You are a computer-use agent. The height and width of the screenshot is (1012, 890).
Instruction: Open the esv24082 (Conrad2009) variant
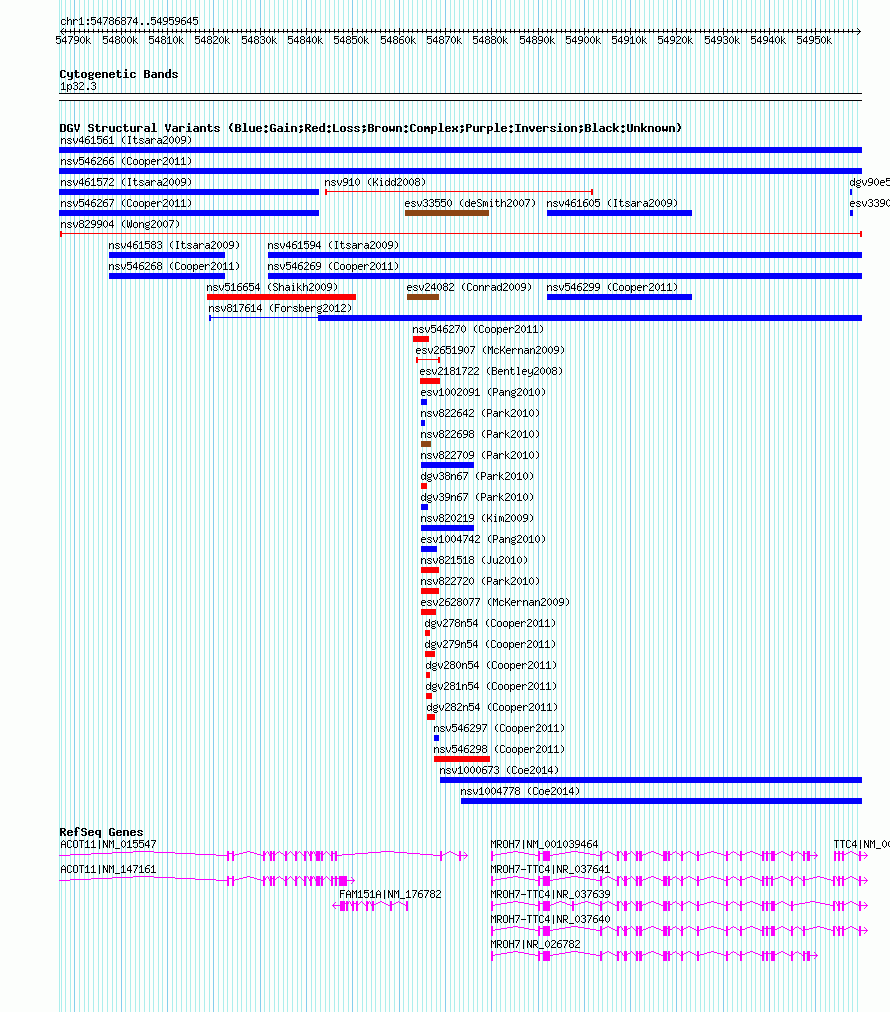(x=469, y=287)
